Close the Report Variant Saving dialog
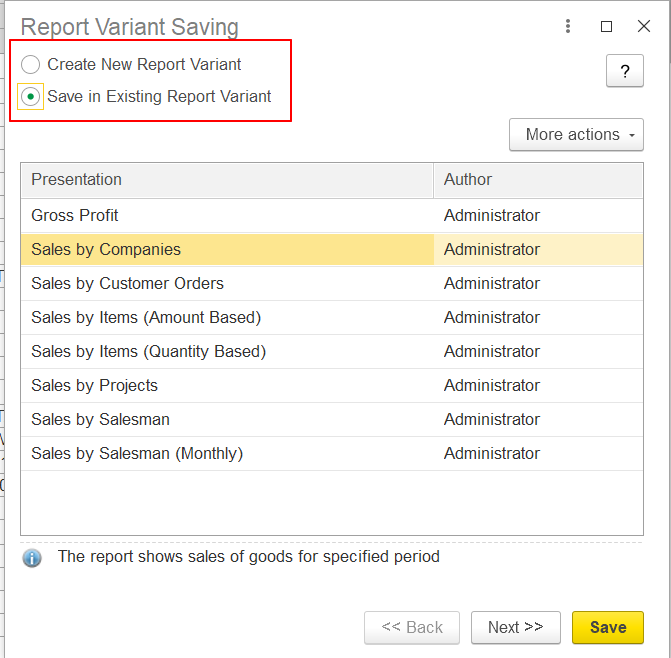This screenshot has width=671, height=658. click(644, 27)
